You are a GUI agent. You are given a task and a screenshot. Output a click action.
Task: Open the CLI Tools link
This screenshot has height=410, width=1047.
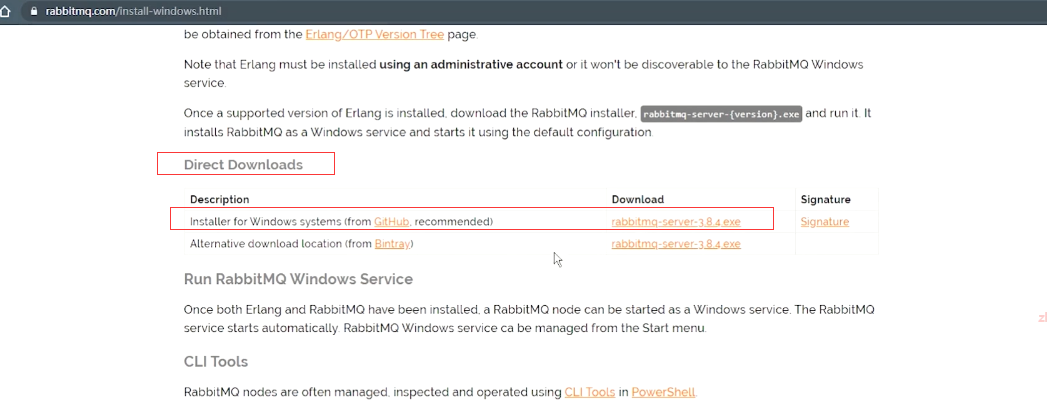pyautogui.click(x=590, y=392)
